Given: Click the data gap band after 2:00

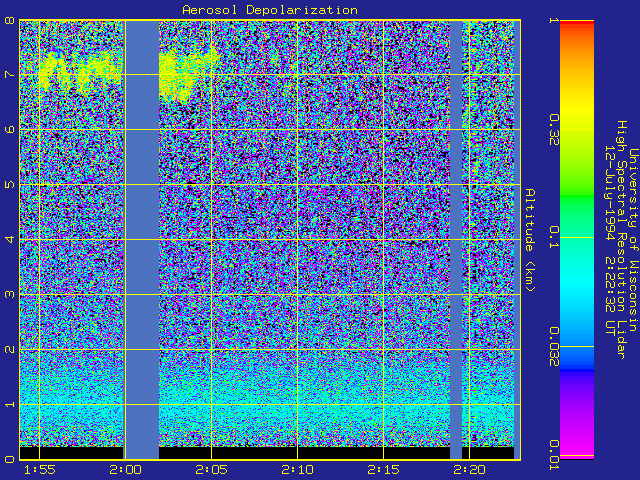Looking at the screenshot, I should [x=141, y=240].
